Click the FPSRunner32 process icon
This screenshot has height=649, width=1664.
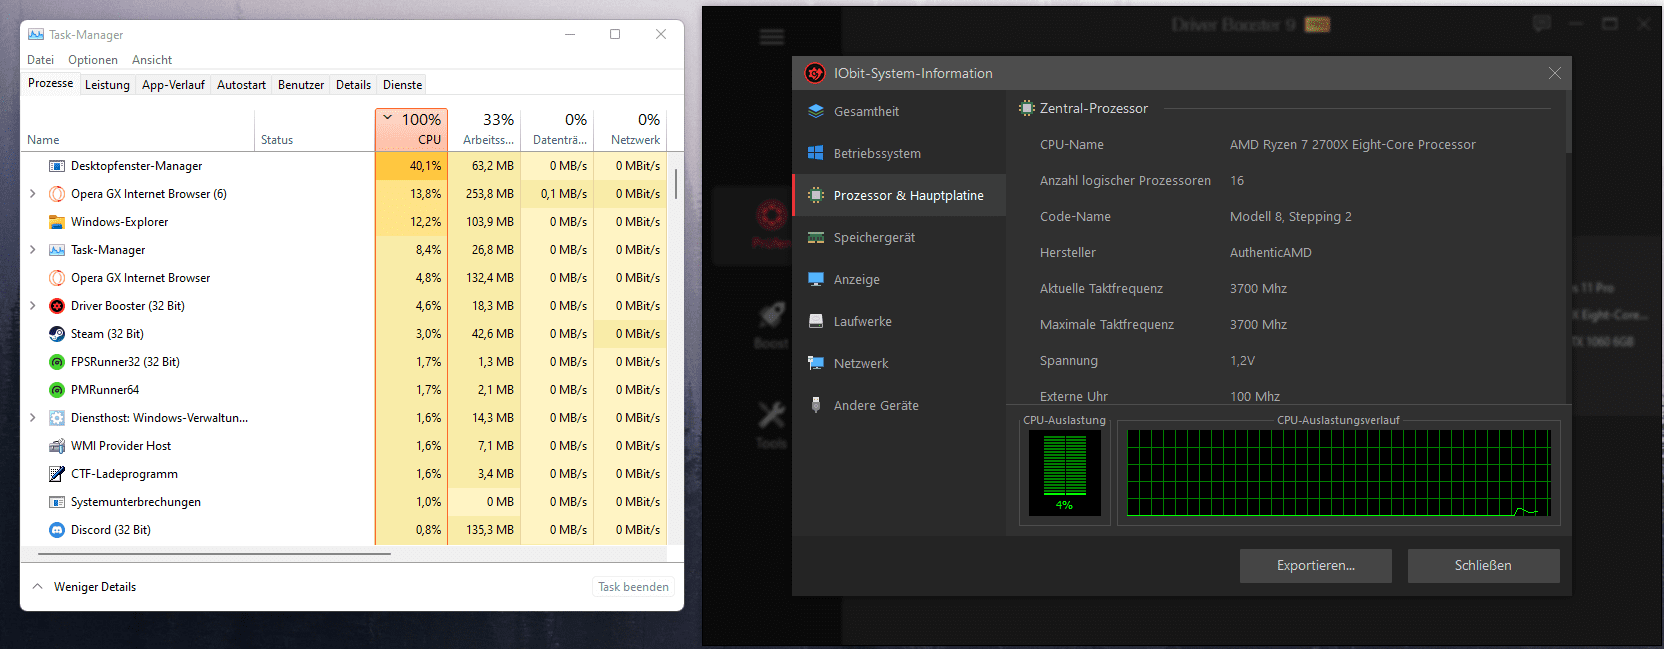click(x=57, y=362)
